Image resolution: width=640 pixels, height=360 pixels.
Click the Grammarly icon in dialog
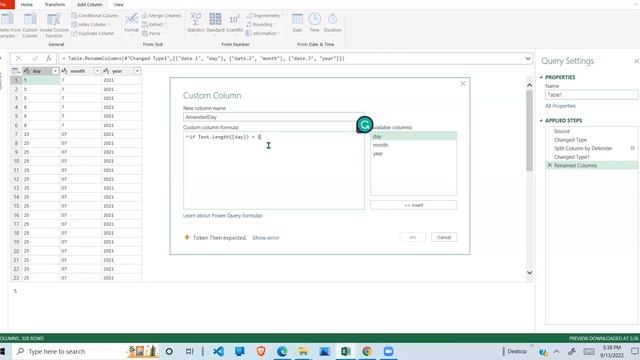pyautogui.click(x=364, y=124)
